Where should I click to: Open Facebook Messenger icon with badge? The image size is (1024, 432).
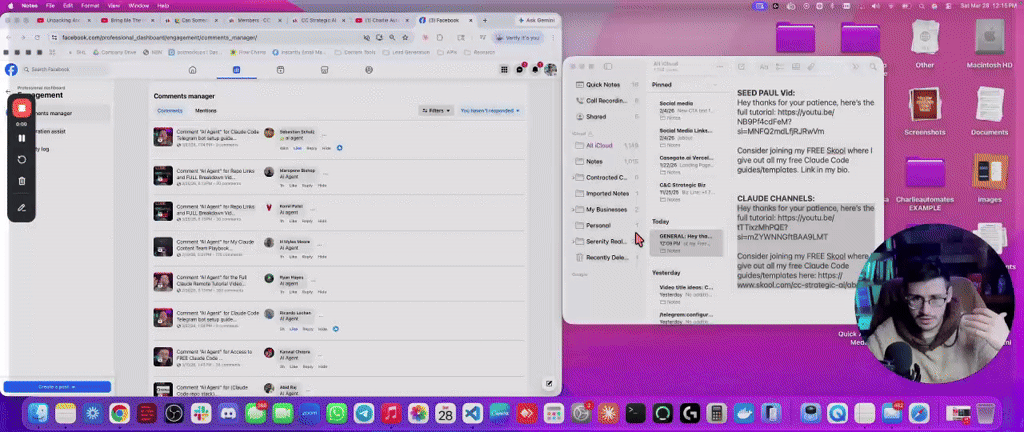point(520,70)
